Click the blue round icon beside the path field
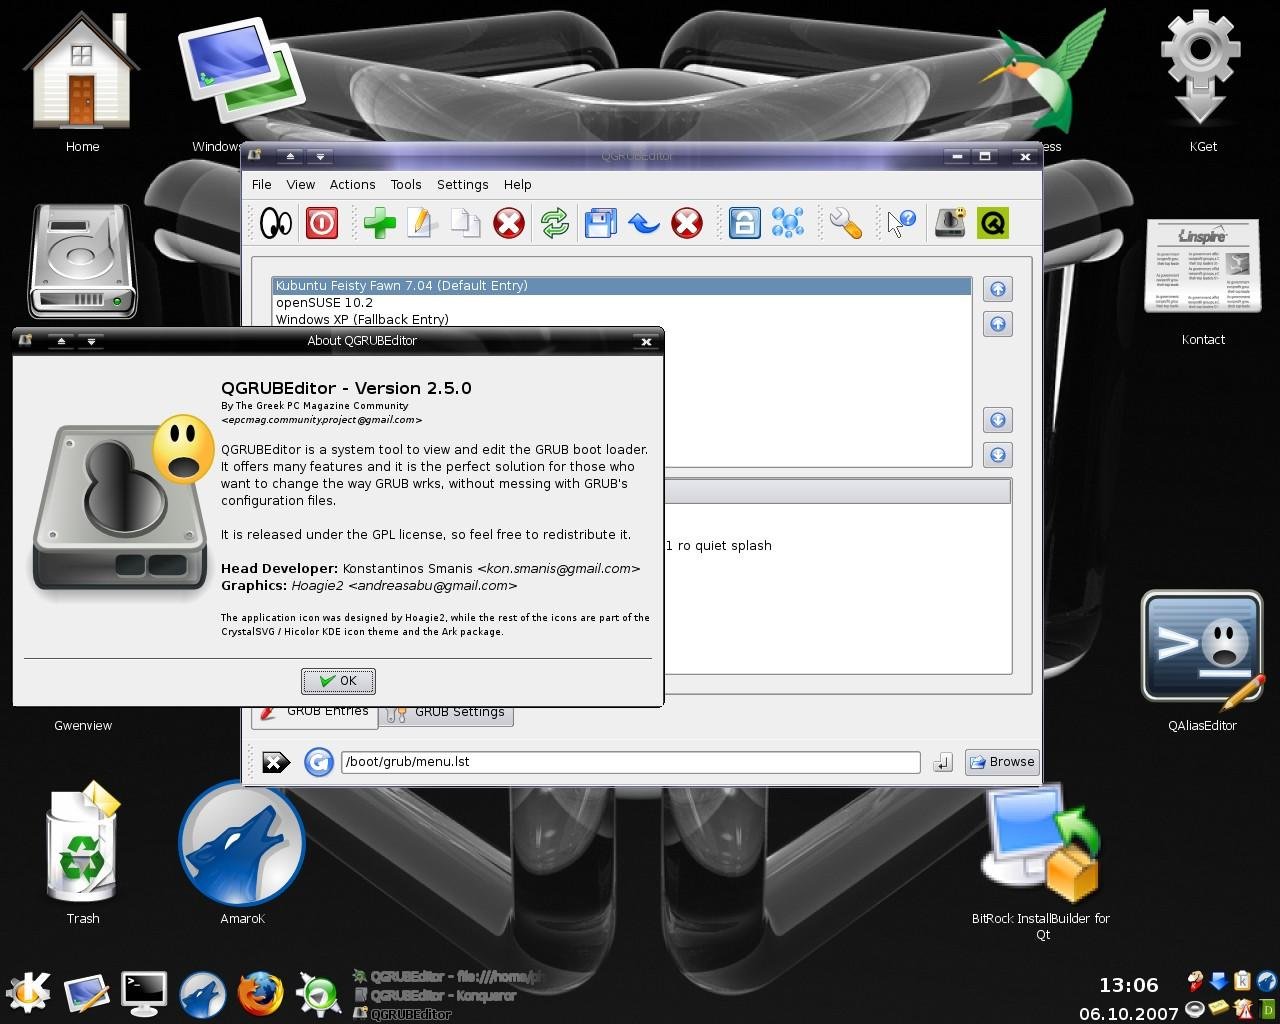This screenshot has height=1024, width=1280. pyautogui.click(x=318, y=763)
